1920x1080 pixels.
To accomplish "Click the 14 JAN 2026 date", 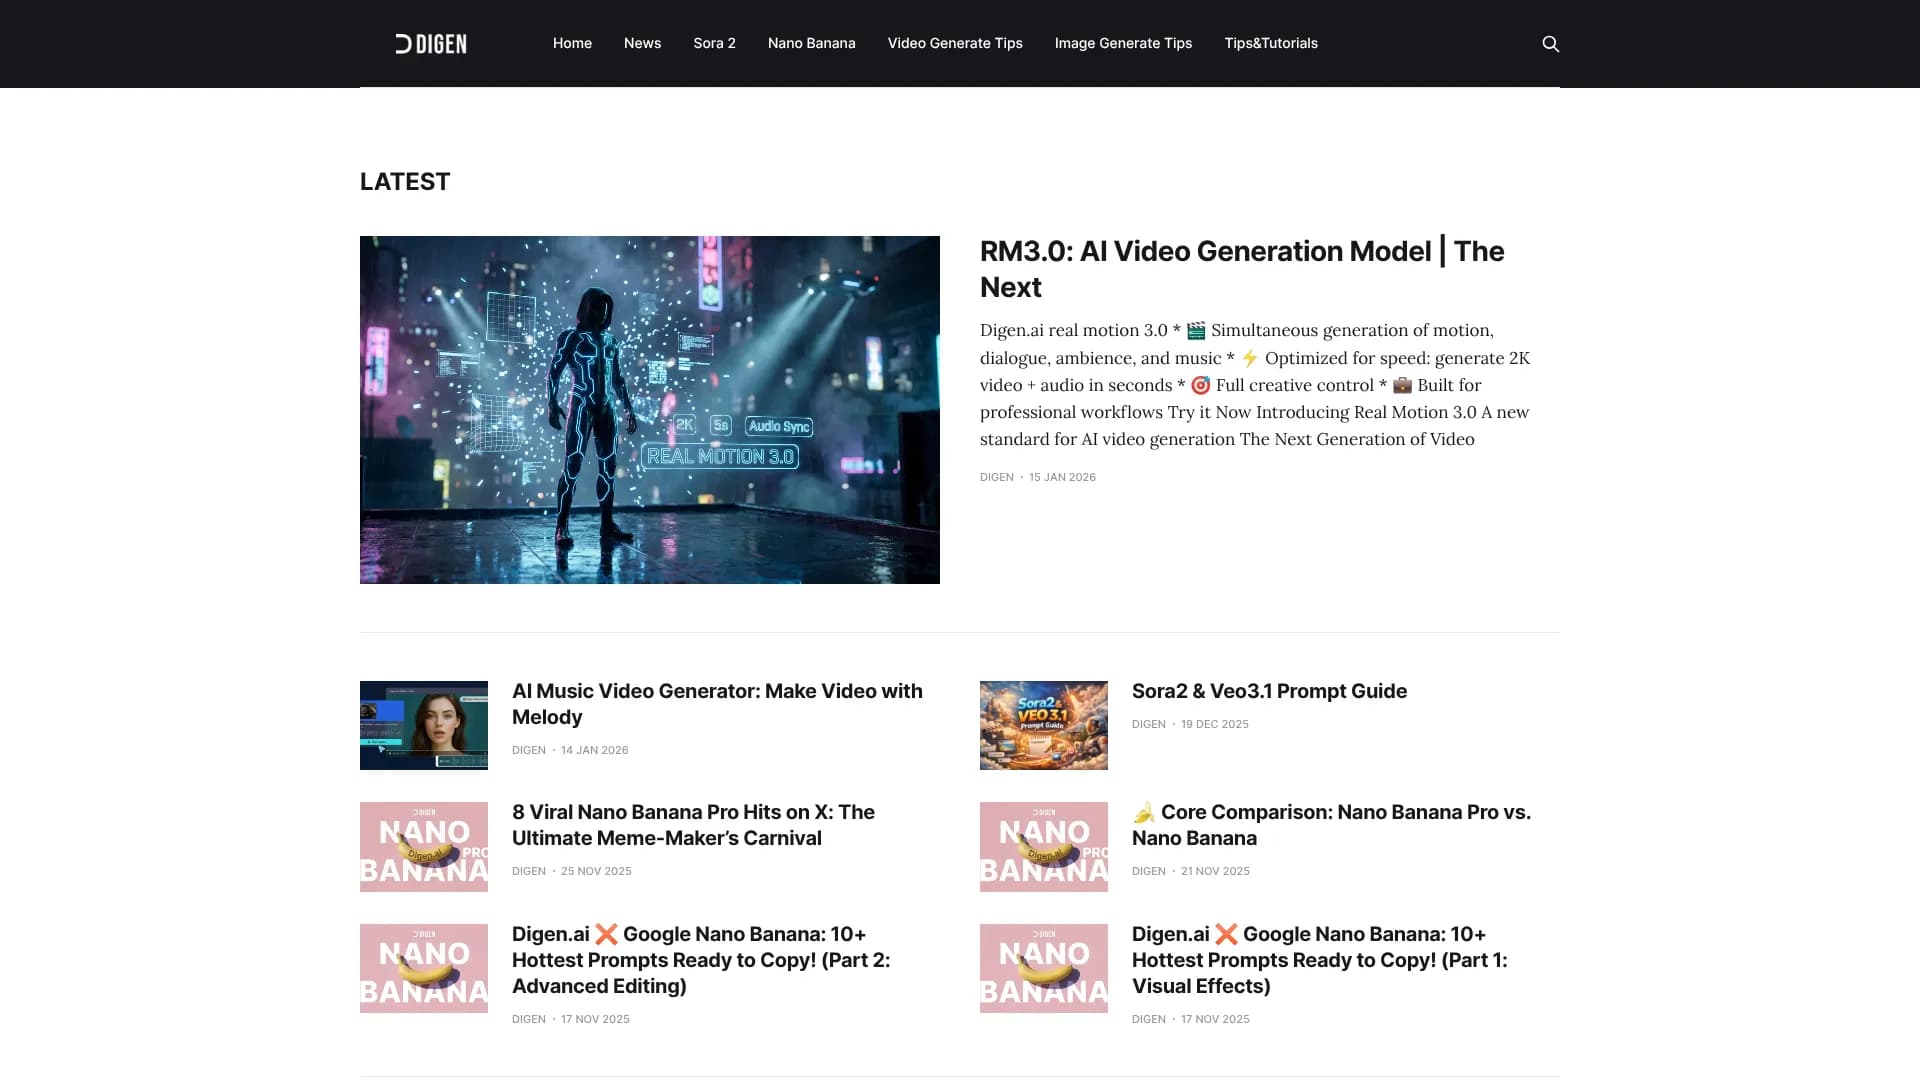I will tap(594, 750).
